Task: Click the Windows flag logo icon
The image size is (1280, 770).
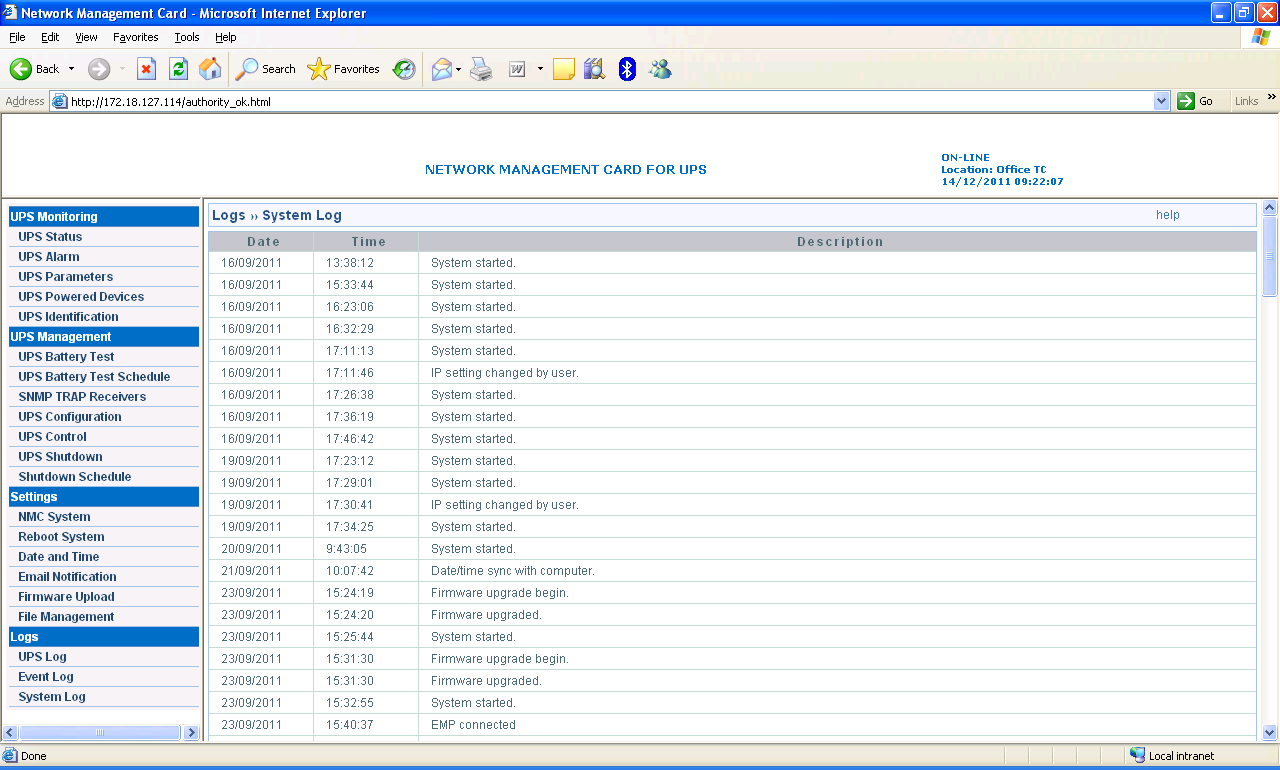Action: 1261,37
